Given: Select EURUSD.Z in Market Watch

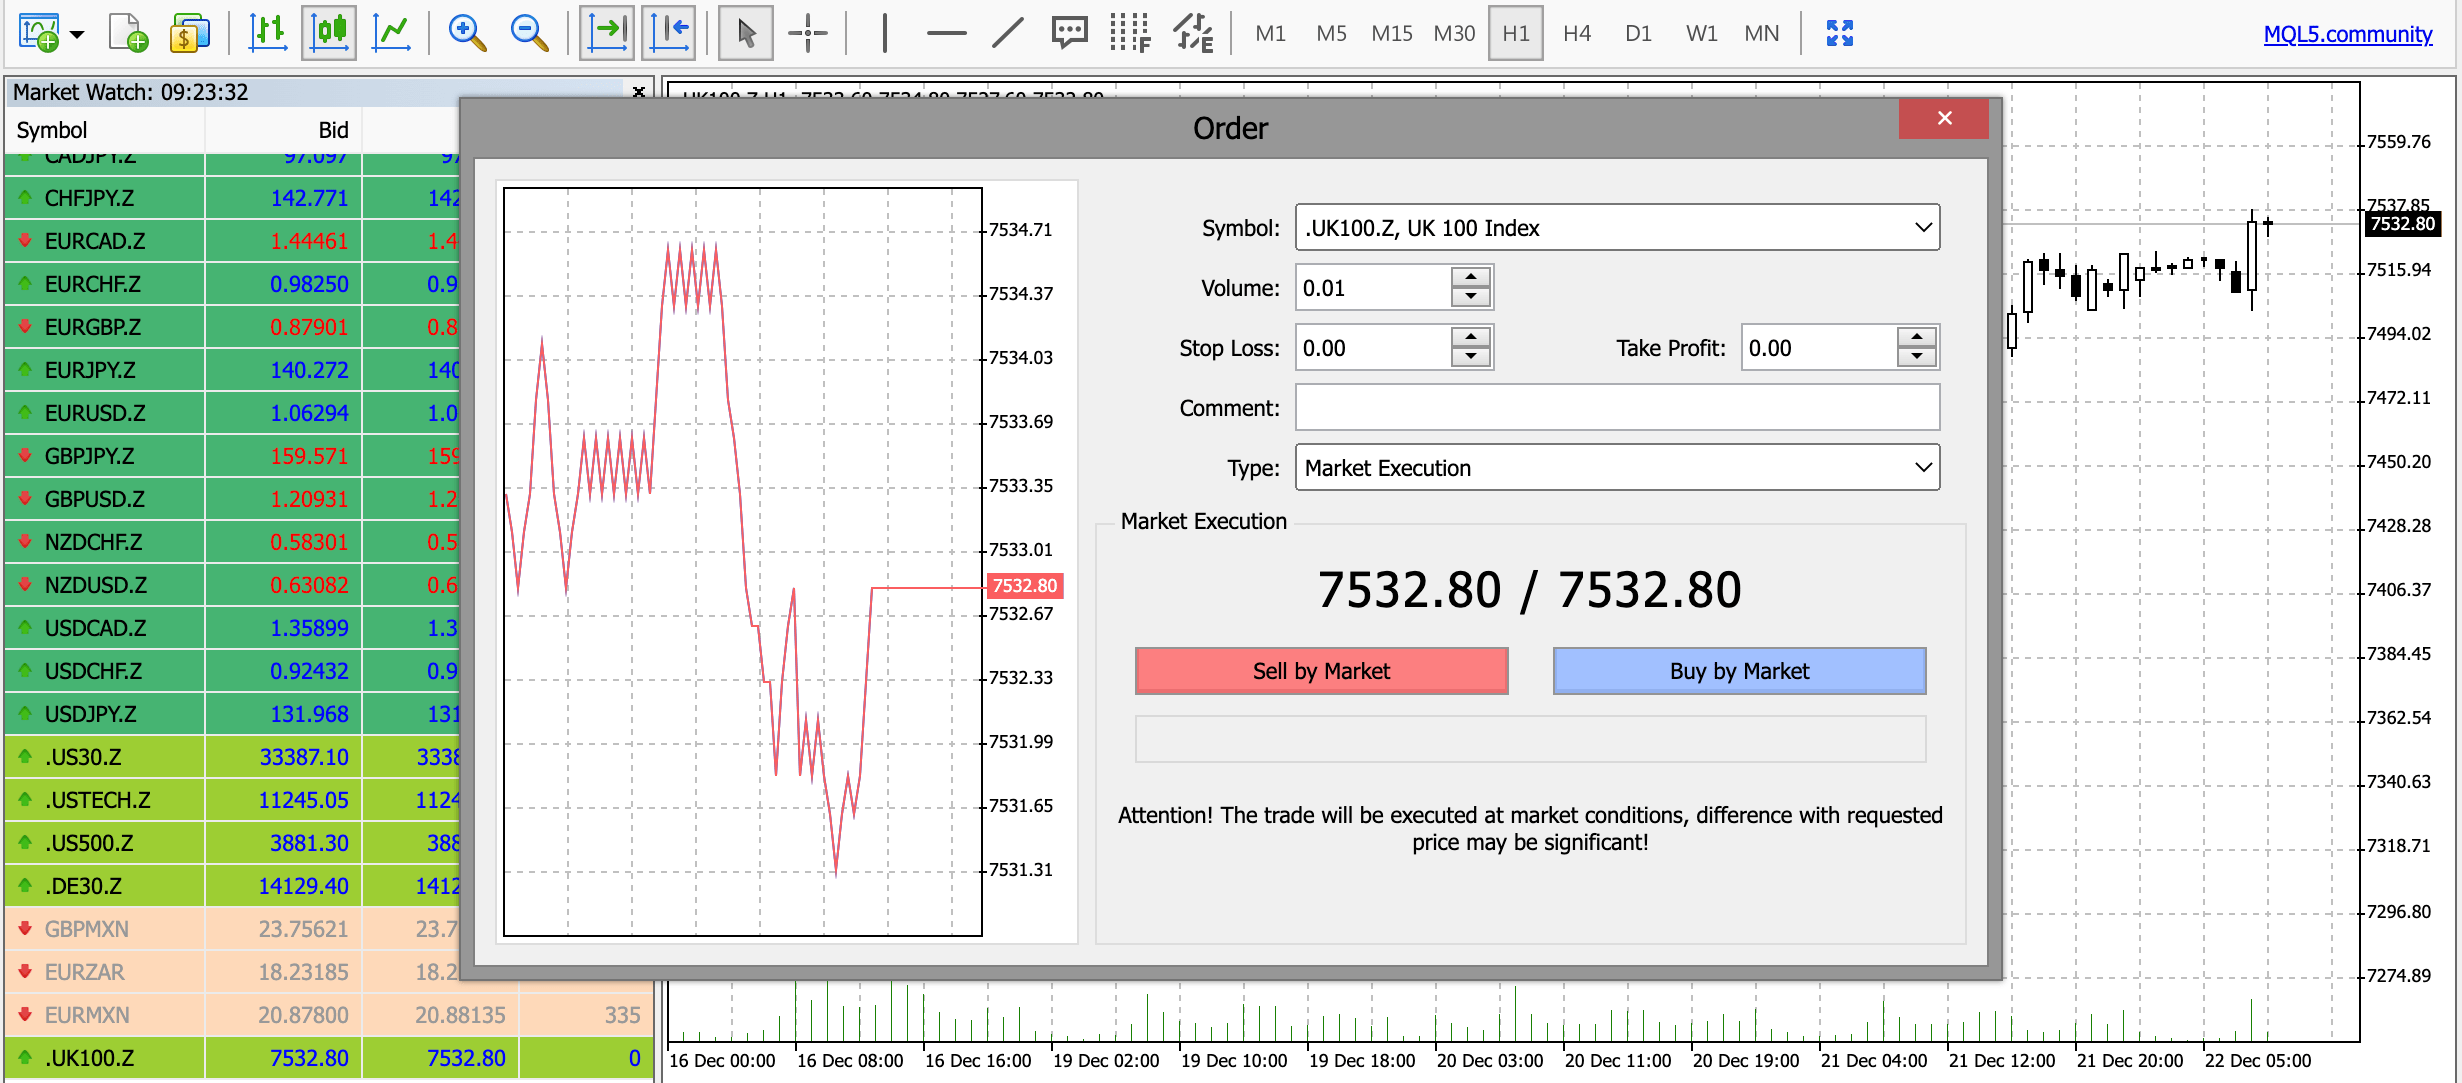Looking at the screenshot, I should [232, 413].
